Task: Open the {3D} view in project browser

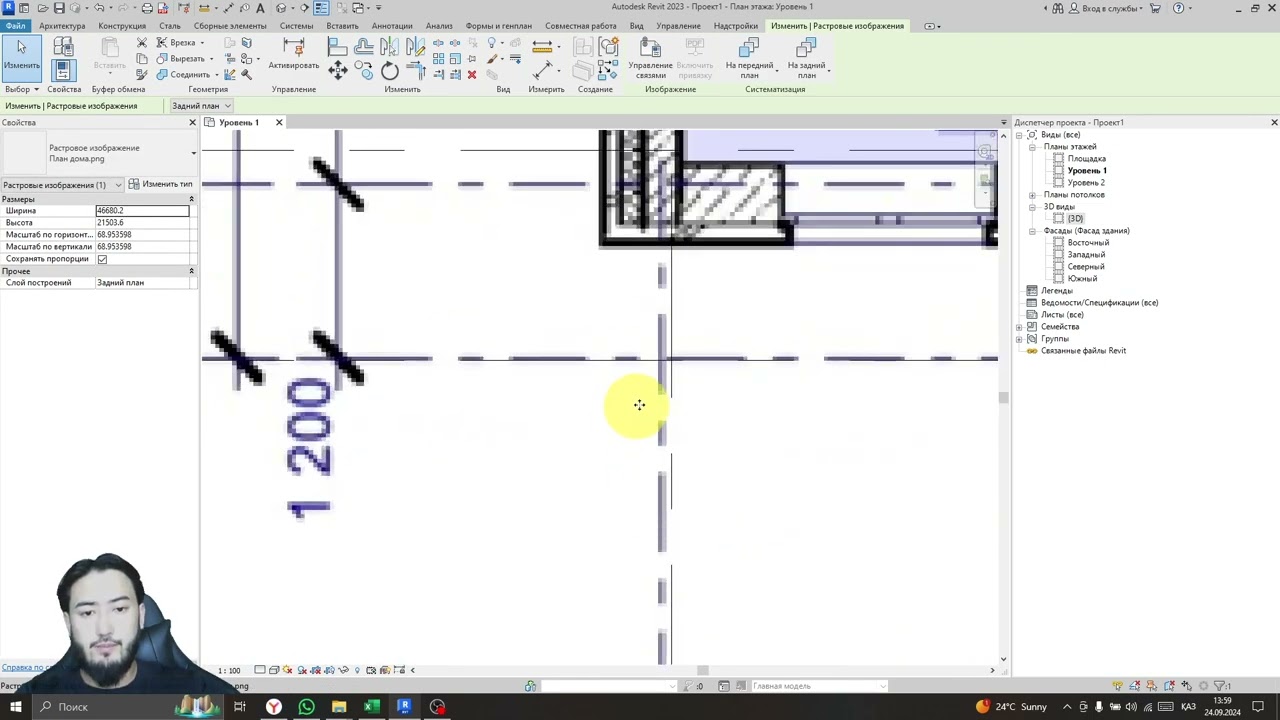Action: tap(1075, 219)
